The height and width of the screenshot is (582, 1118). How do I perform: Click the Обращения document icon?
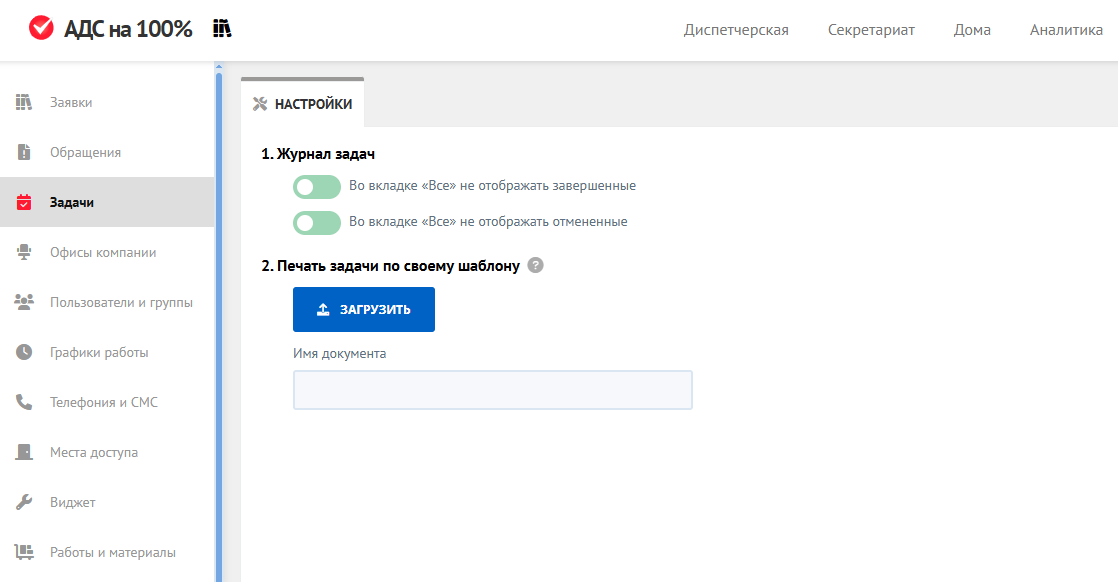[x=24, y=152]
